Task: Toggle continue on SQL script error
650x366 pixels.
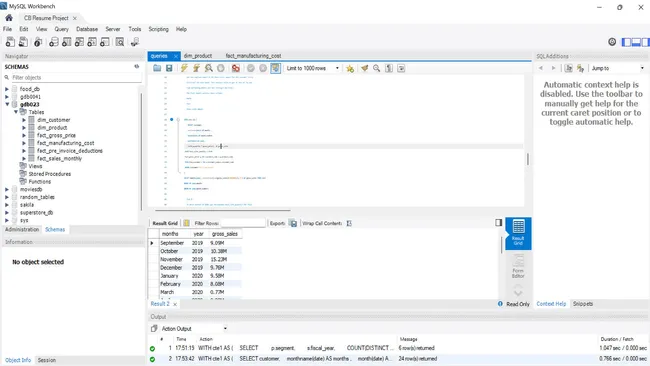Action: 235,68
